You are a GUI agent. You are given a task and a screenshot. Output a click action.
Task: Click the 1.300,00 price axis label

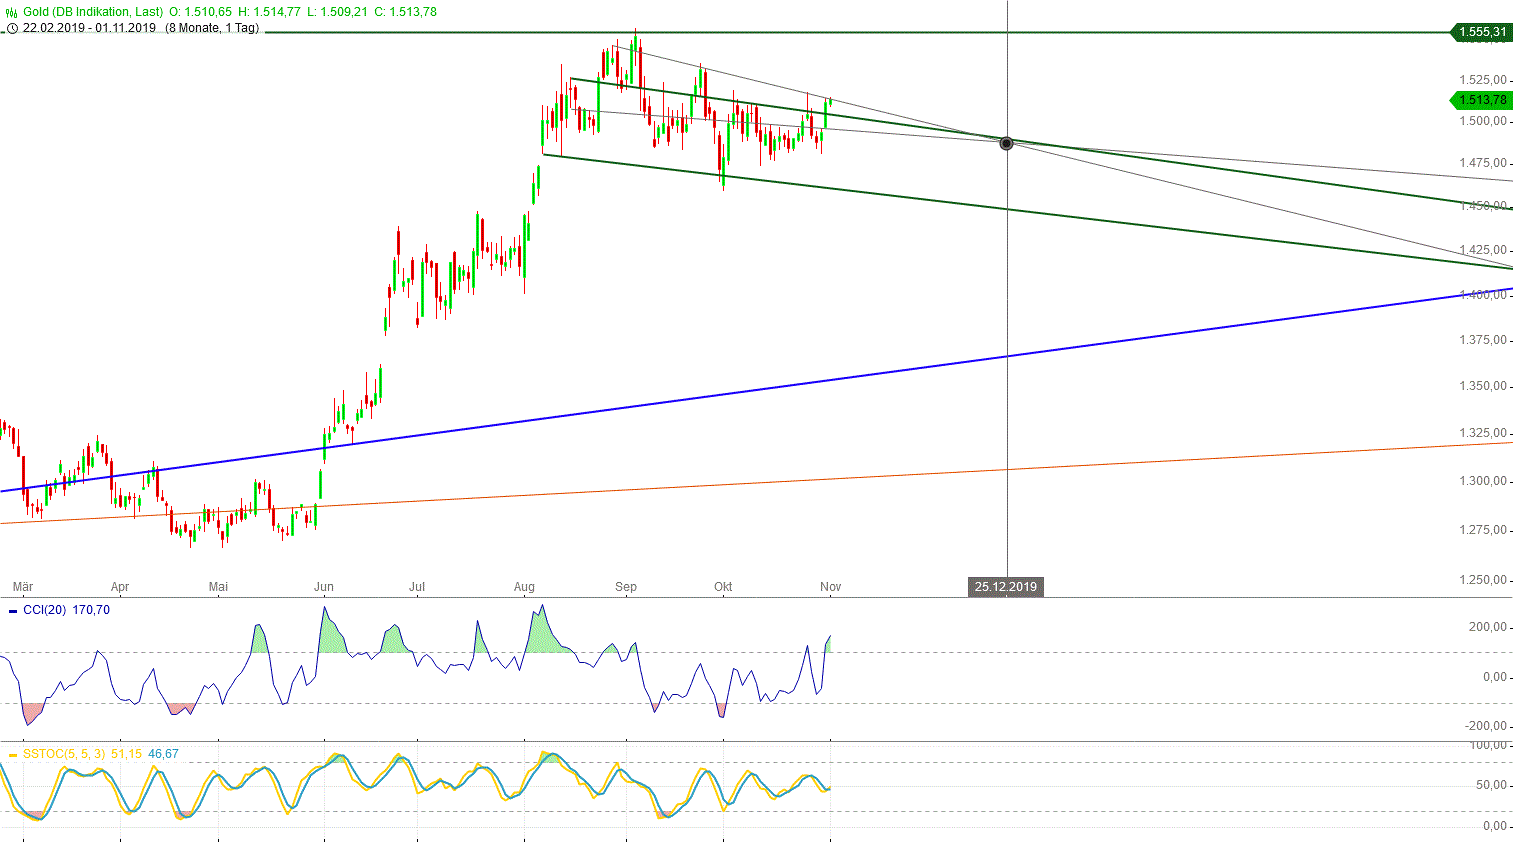[1483, 481]
